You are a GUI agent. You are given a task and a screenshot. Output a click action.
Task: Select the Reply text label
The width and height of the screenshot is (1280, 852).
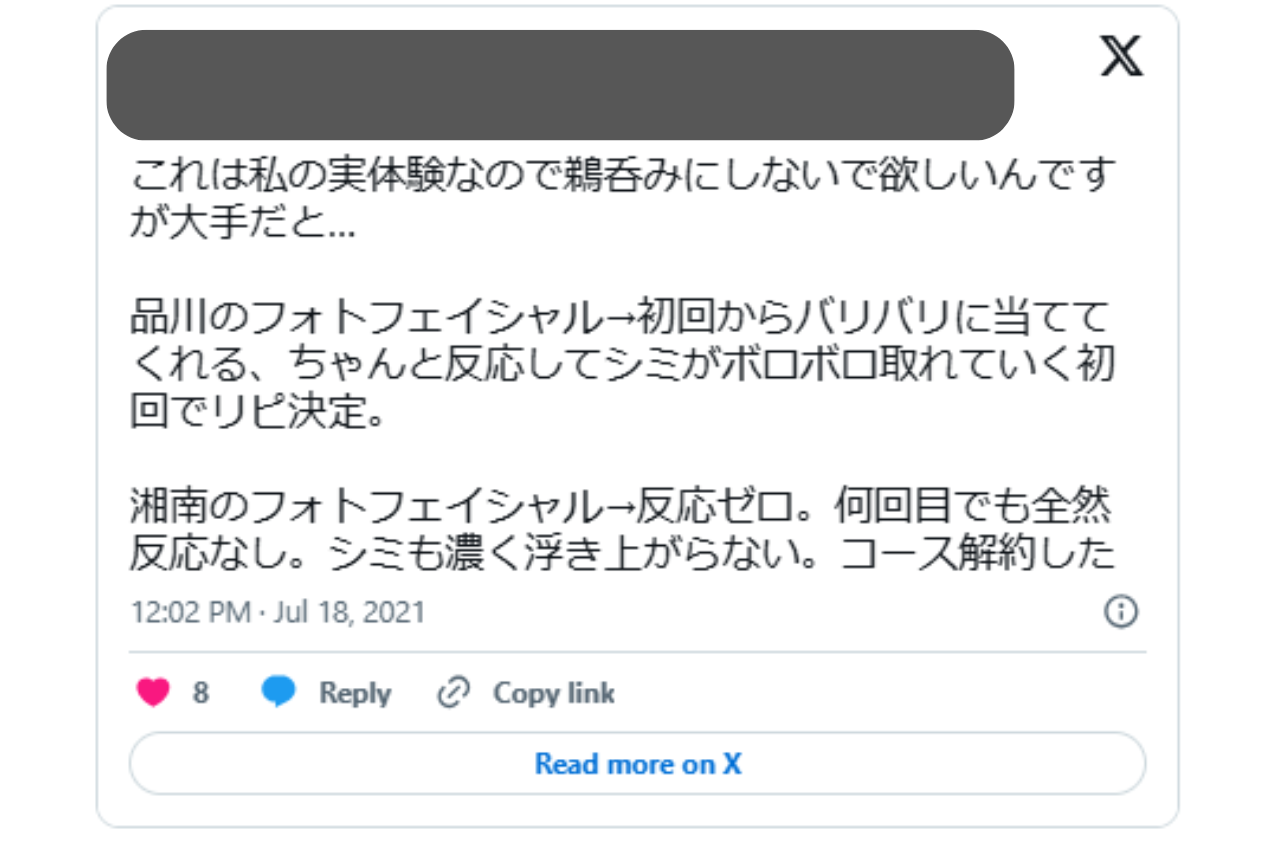tap(354, 693)
